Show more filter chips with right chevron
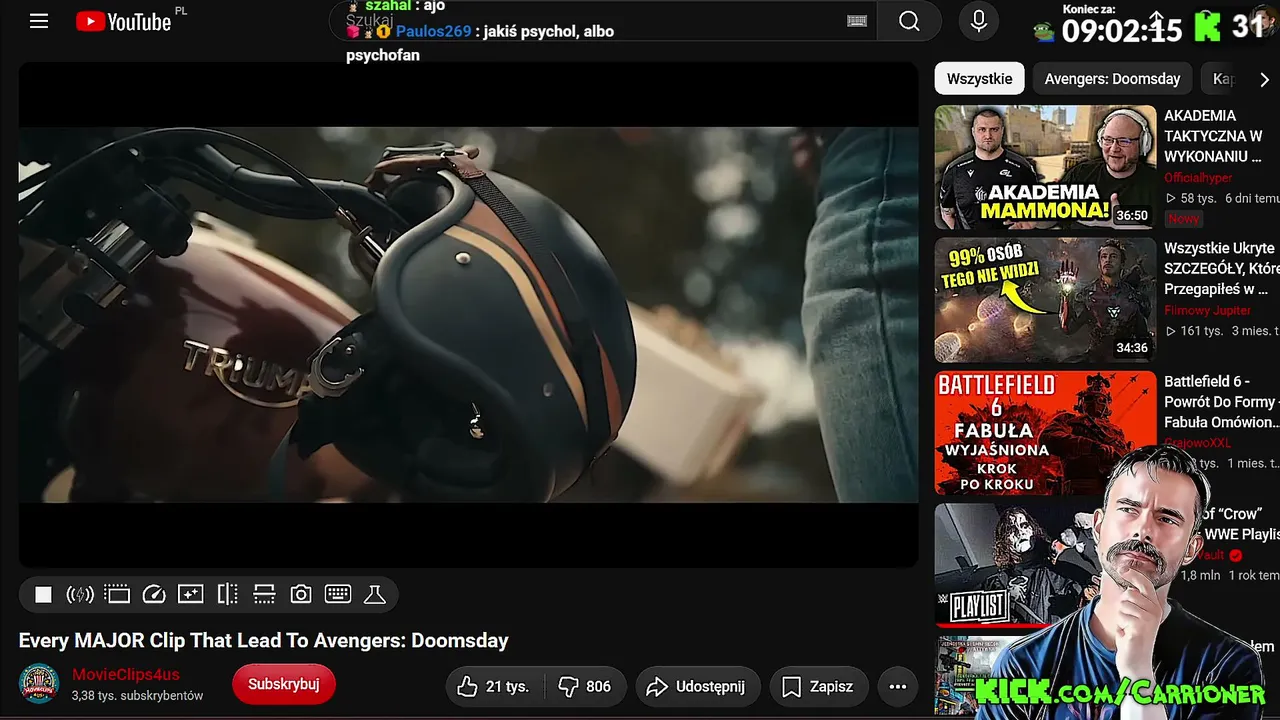The height and width of the screenshot is (720, 1280). (1264, 79)
